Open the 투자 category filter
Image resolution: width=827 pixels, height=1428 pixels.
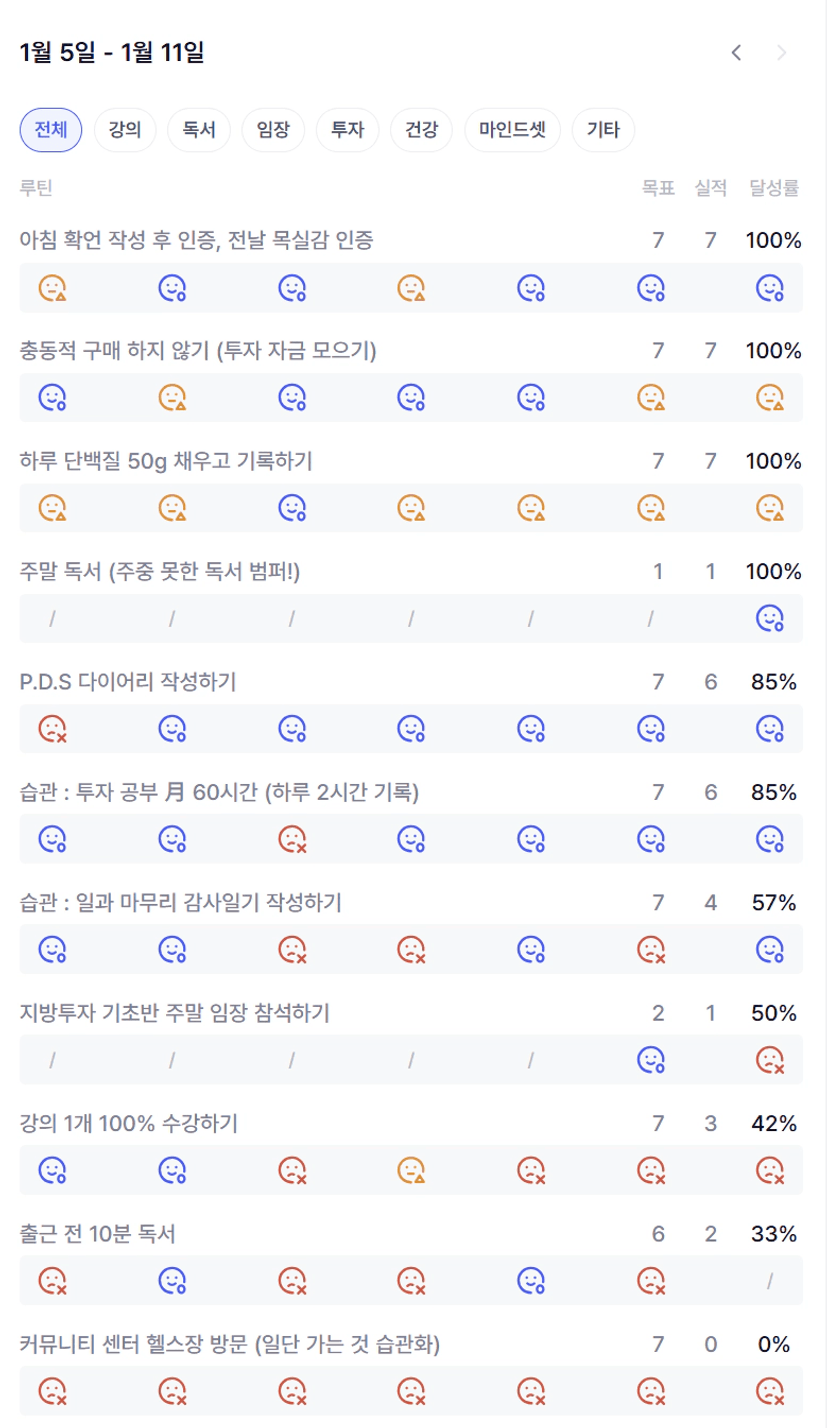click(x=347, y=130)
